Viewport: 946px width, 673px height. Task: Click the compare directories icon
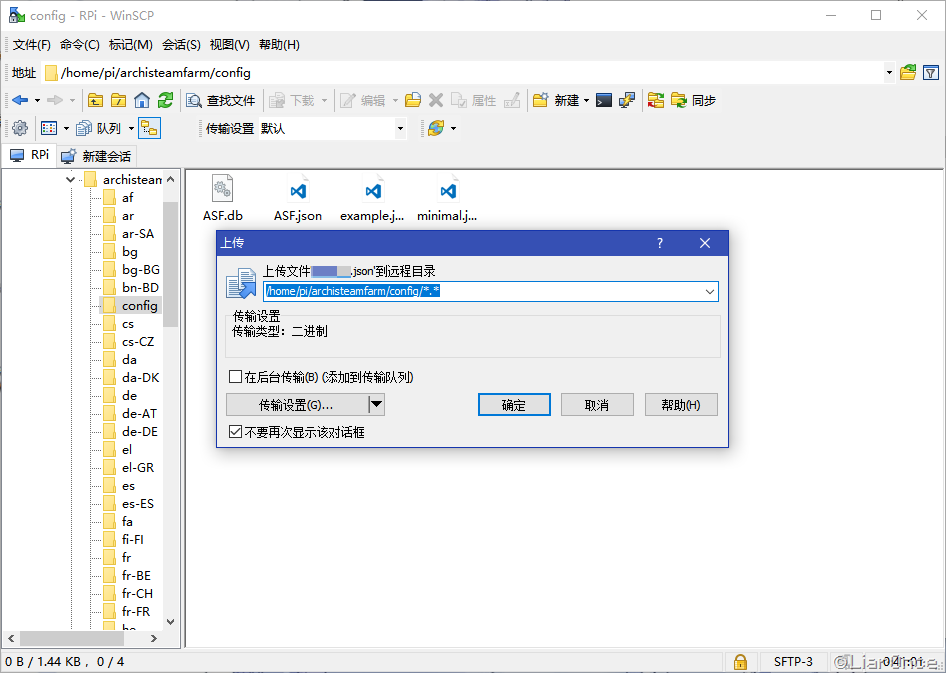pyautogui.click(x=656, y=100)
